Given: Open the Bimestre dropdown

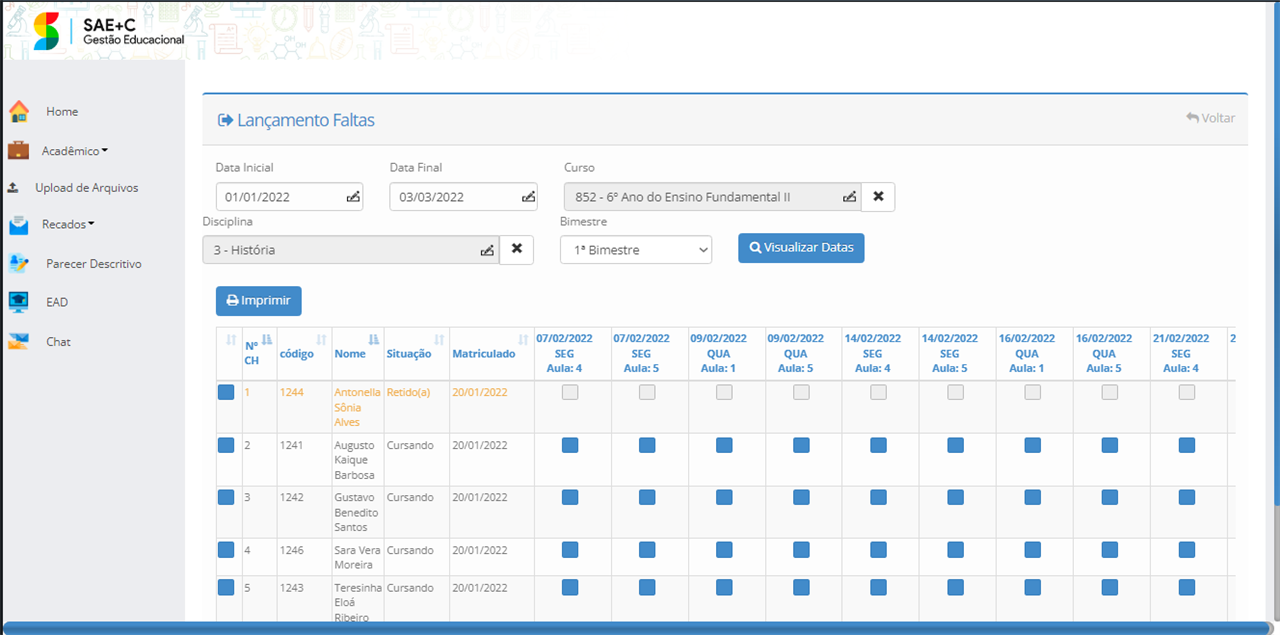Looking at the screenshot, I should (636, 250).
